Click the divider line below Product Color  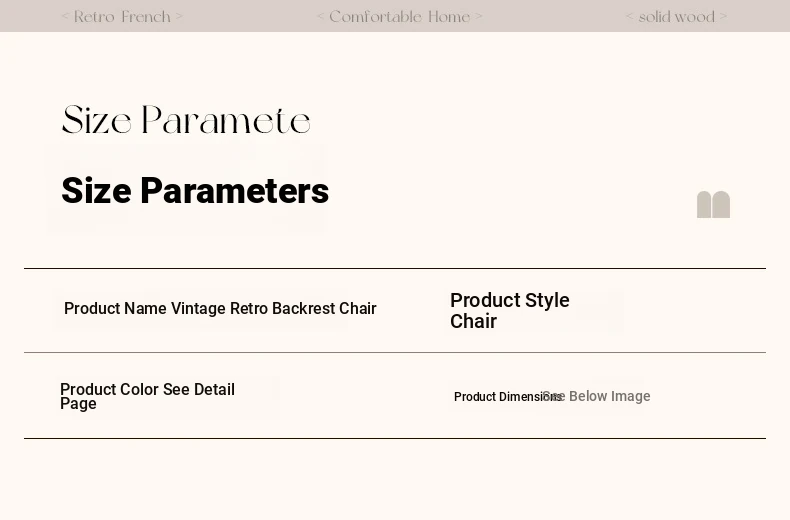[x=395, y=438]
